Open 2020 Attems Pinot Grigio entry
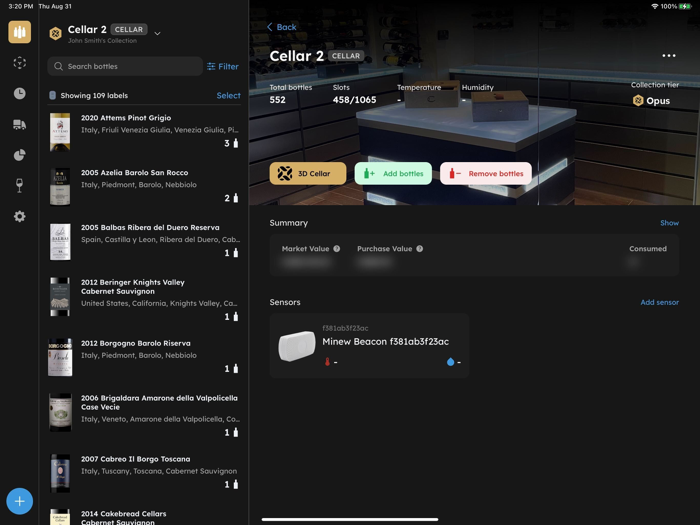 pyautogui.click(x=144, y=132)
